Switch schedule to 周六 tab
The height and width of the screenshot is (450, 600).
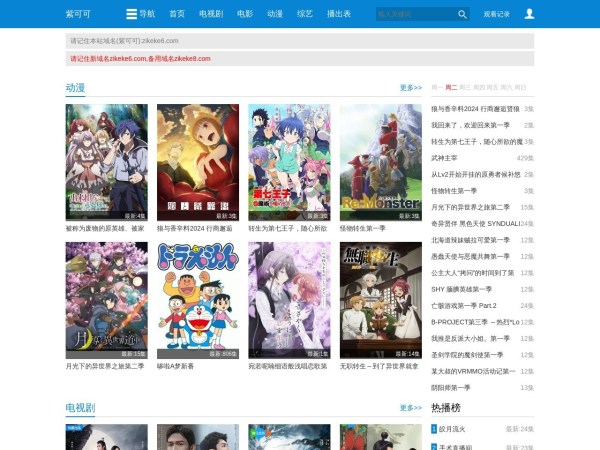coord(507,88)
